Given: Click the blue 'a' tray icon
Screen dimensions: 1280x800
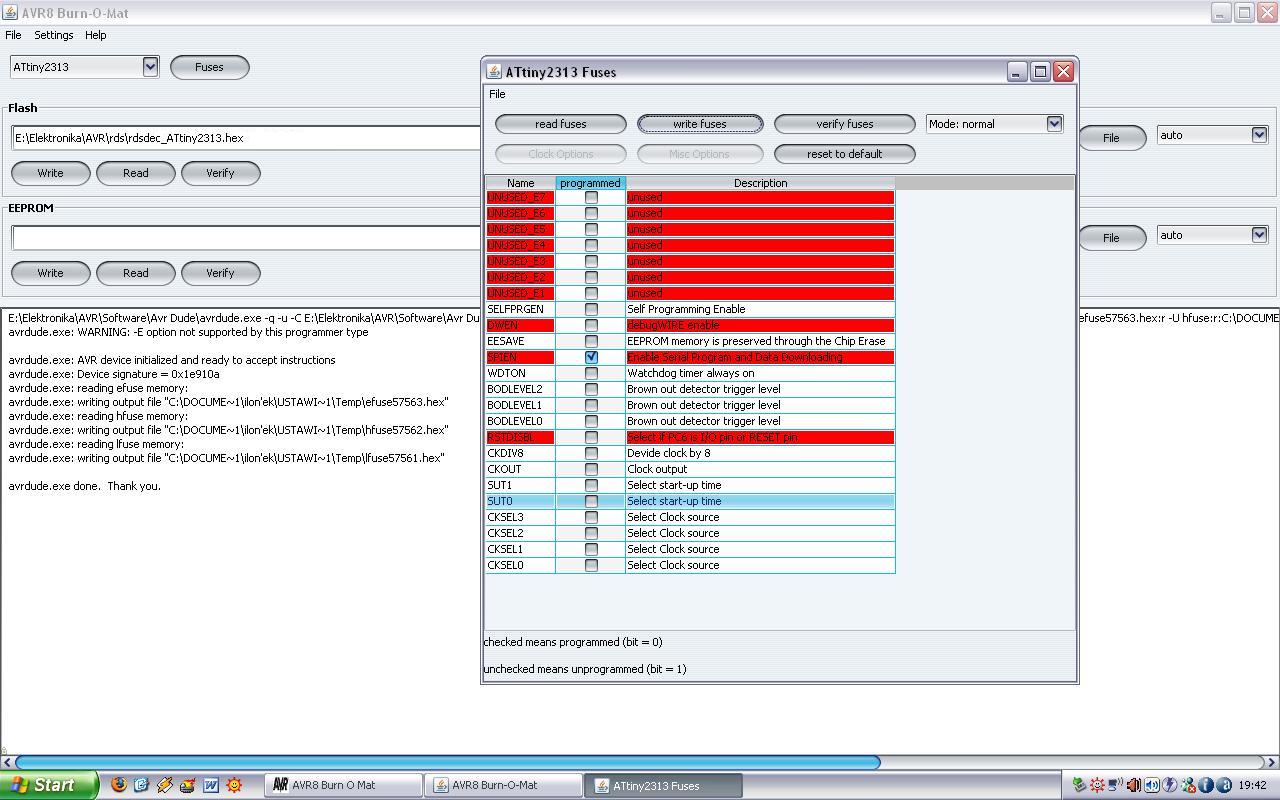Looking at the screenshot, I should point(1224,785).
